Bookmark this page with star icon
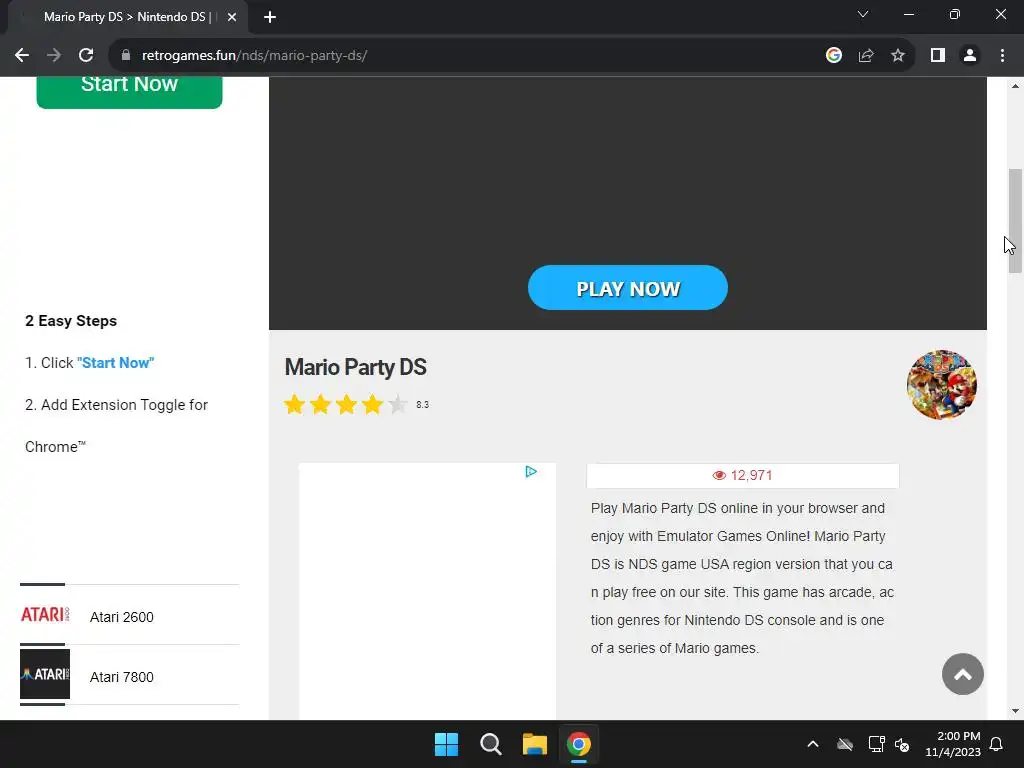 pyautogui.click(x=898, y=56)
